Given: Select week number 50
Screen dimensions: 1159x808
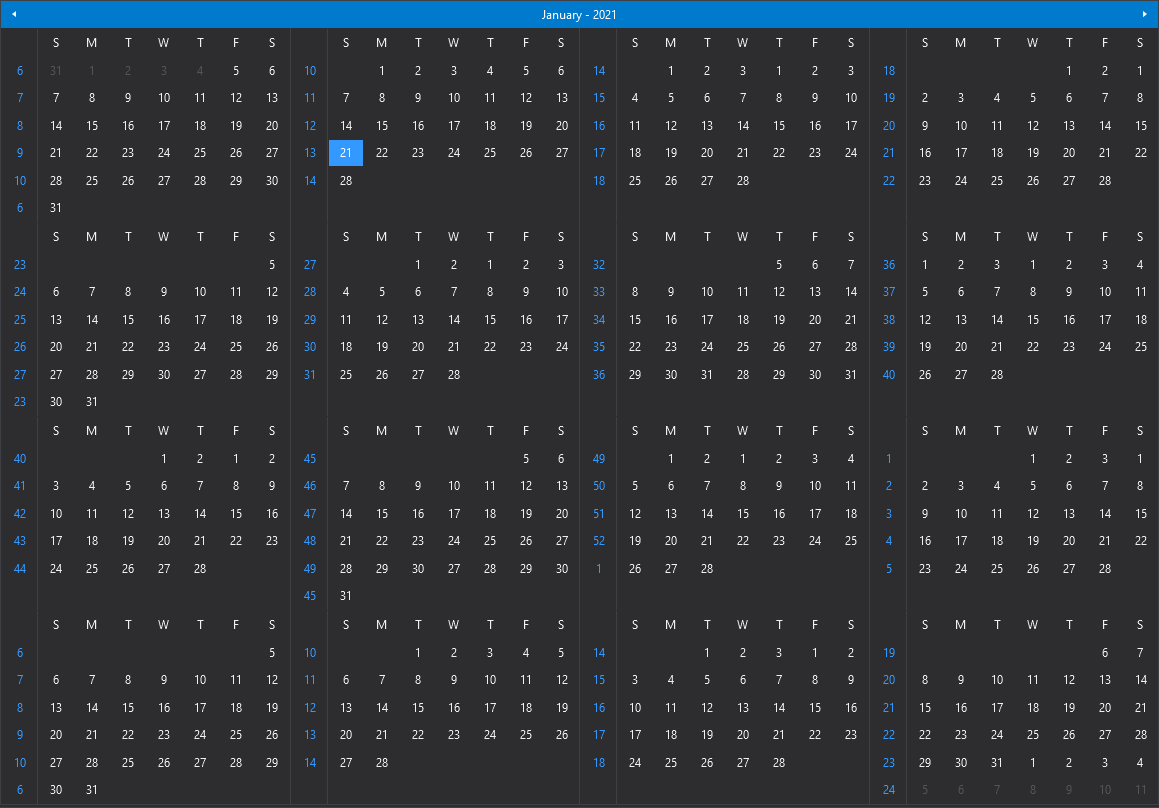Looking at the screenshot, I should [x=599, y=486].
